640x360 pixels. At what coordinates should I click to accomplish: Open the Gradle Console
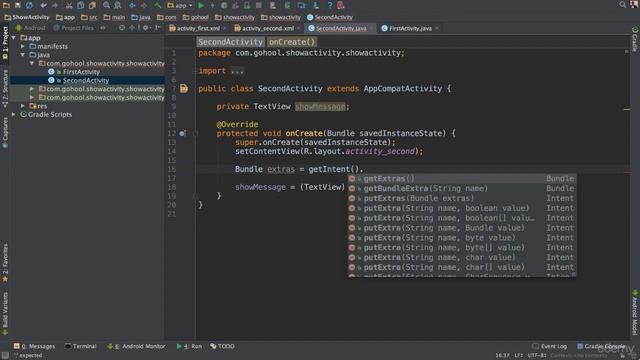pyautogui.click(x=602, y=346)
